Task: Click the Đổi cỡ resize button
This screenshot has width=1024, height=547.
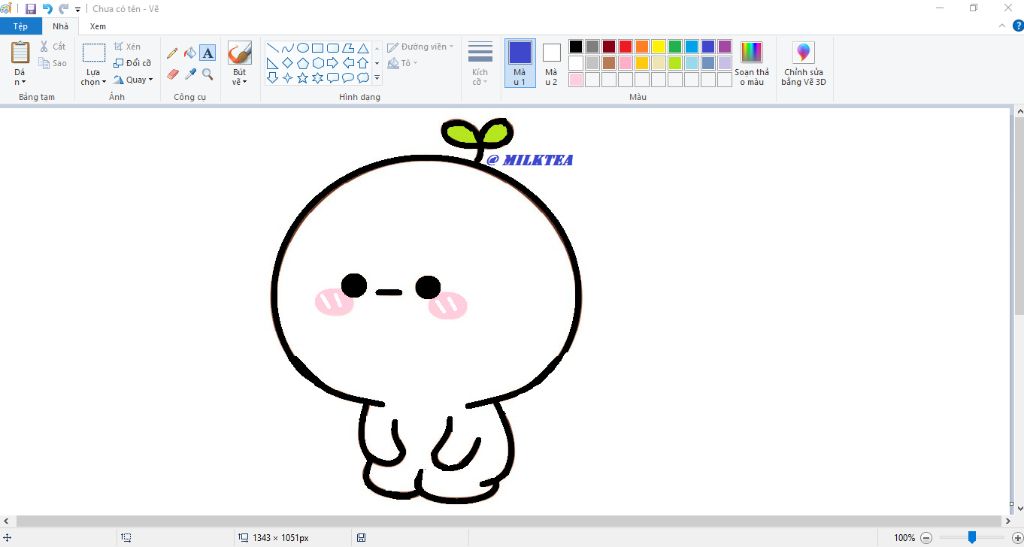Action: click(x=132, y=63)
